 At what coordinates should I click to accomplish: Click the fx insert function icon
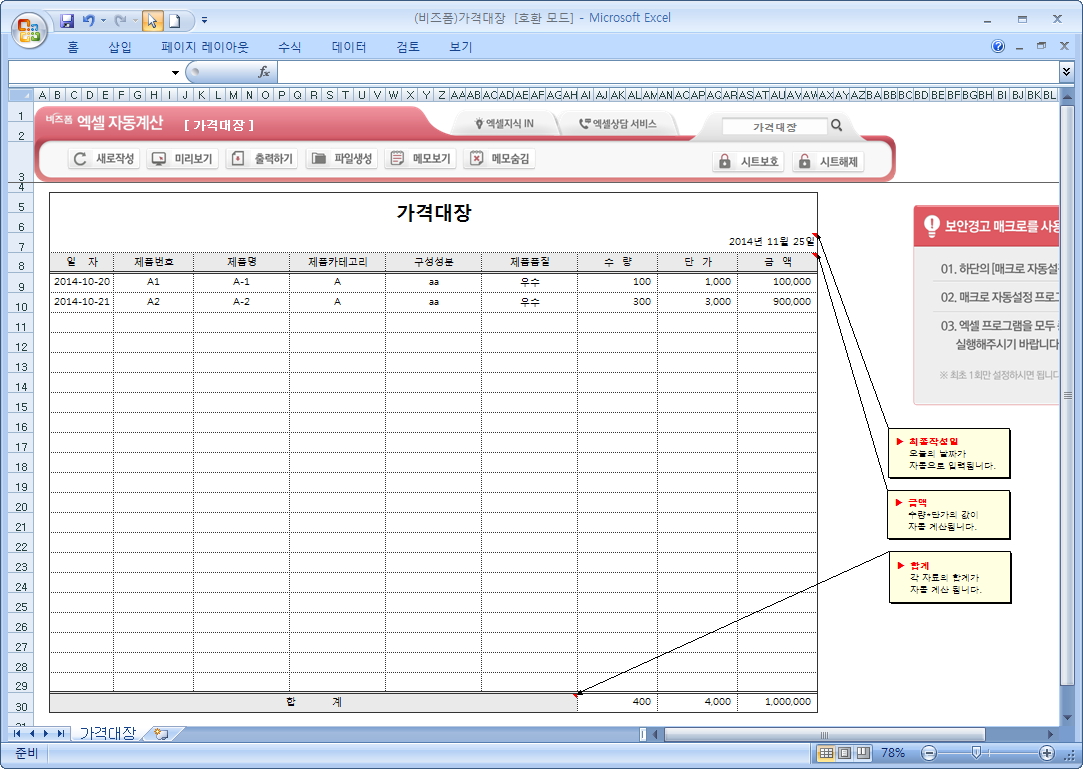click(x=264, y=72)
